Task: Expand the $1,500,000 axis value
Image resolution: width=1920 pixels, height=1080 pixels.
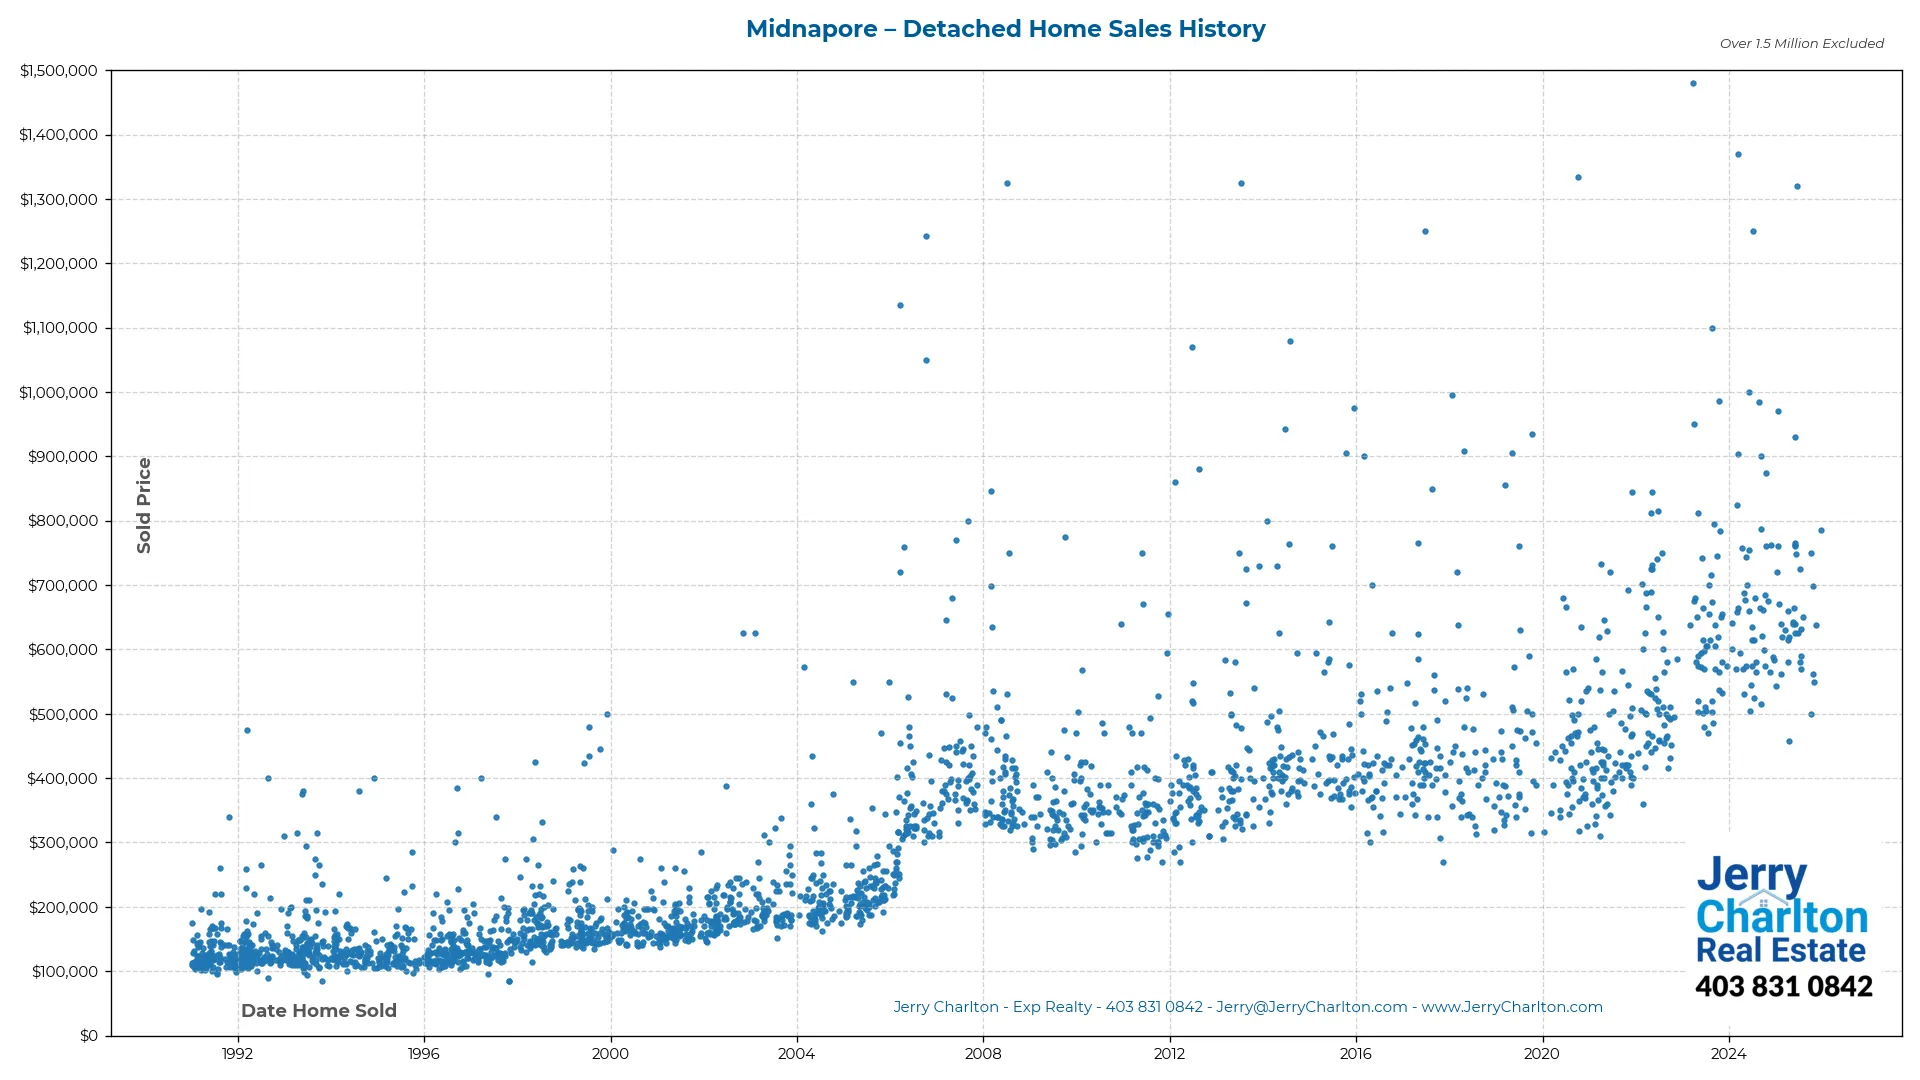Action: 59,71
